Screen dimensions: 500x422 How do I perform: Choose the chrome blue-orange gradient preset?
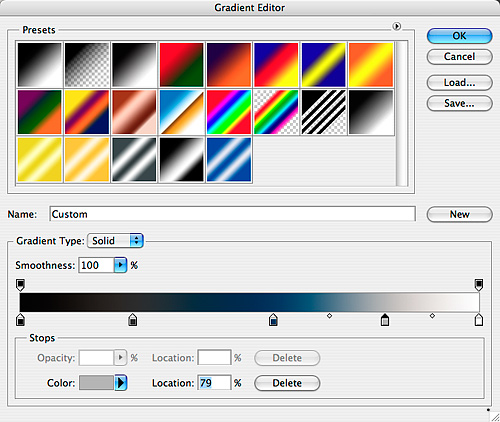(x=182, y=112)
